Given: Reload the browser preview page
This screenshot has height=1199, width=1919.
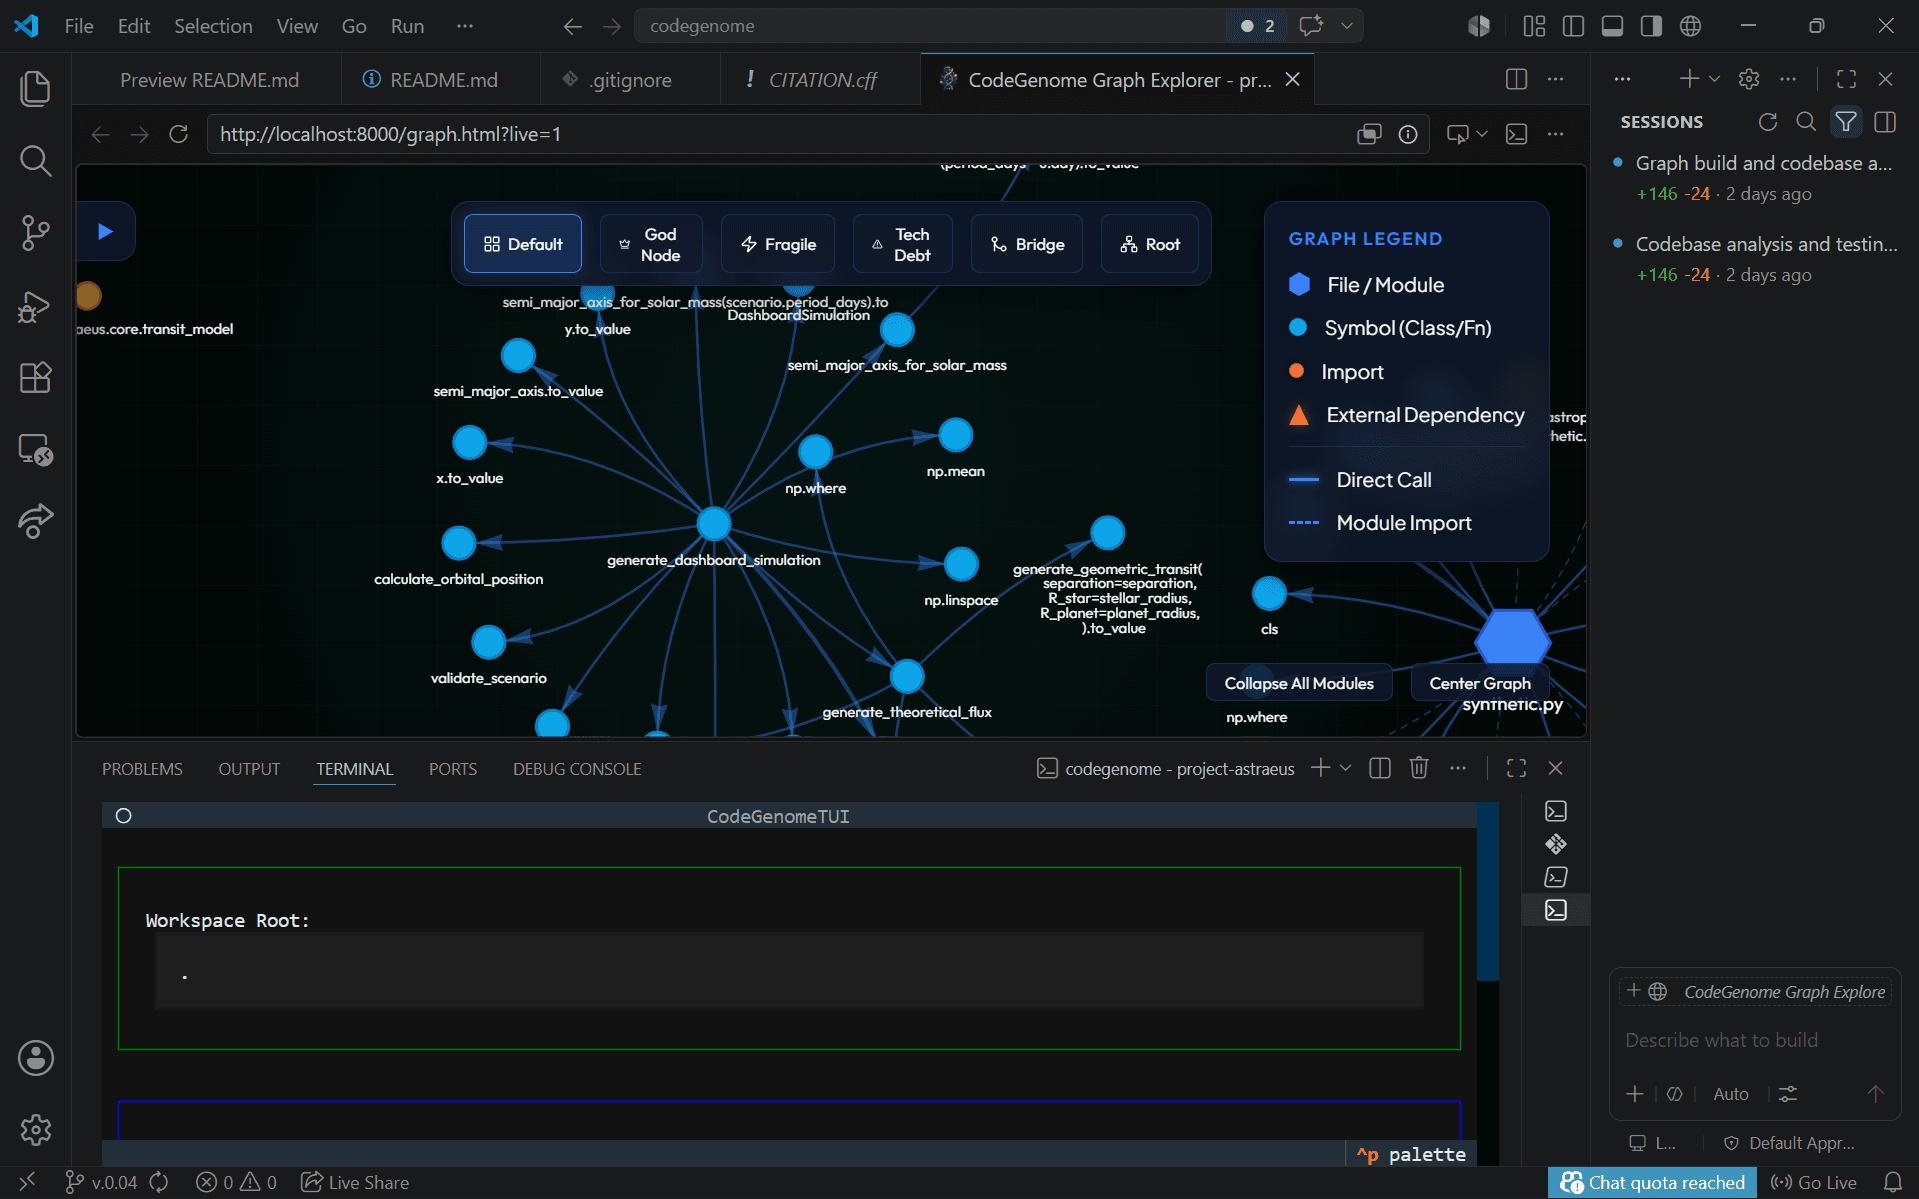Looking at the screenshot, I should click(179, 134).
